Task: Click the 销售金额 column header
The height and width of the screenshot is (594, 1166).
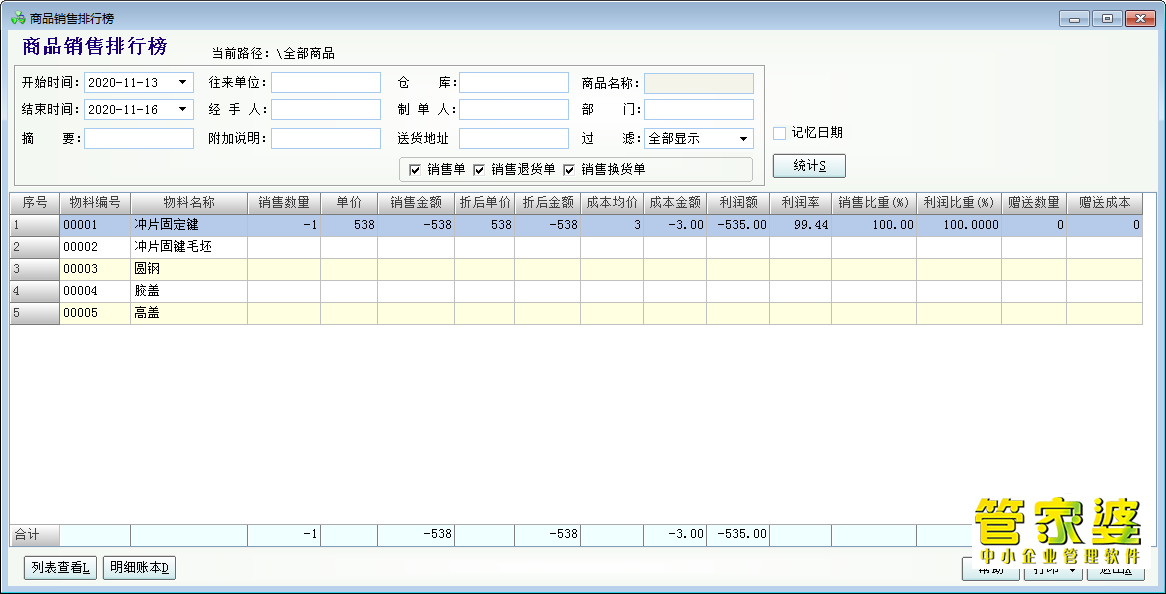Action: (416, 203)
